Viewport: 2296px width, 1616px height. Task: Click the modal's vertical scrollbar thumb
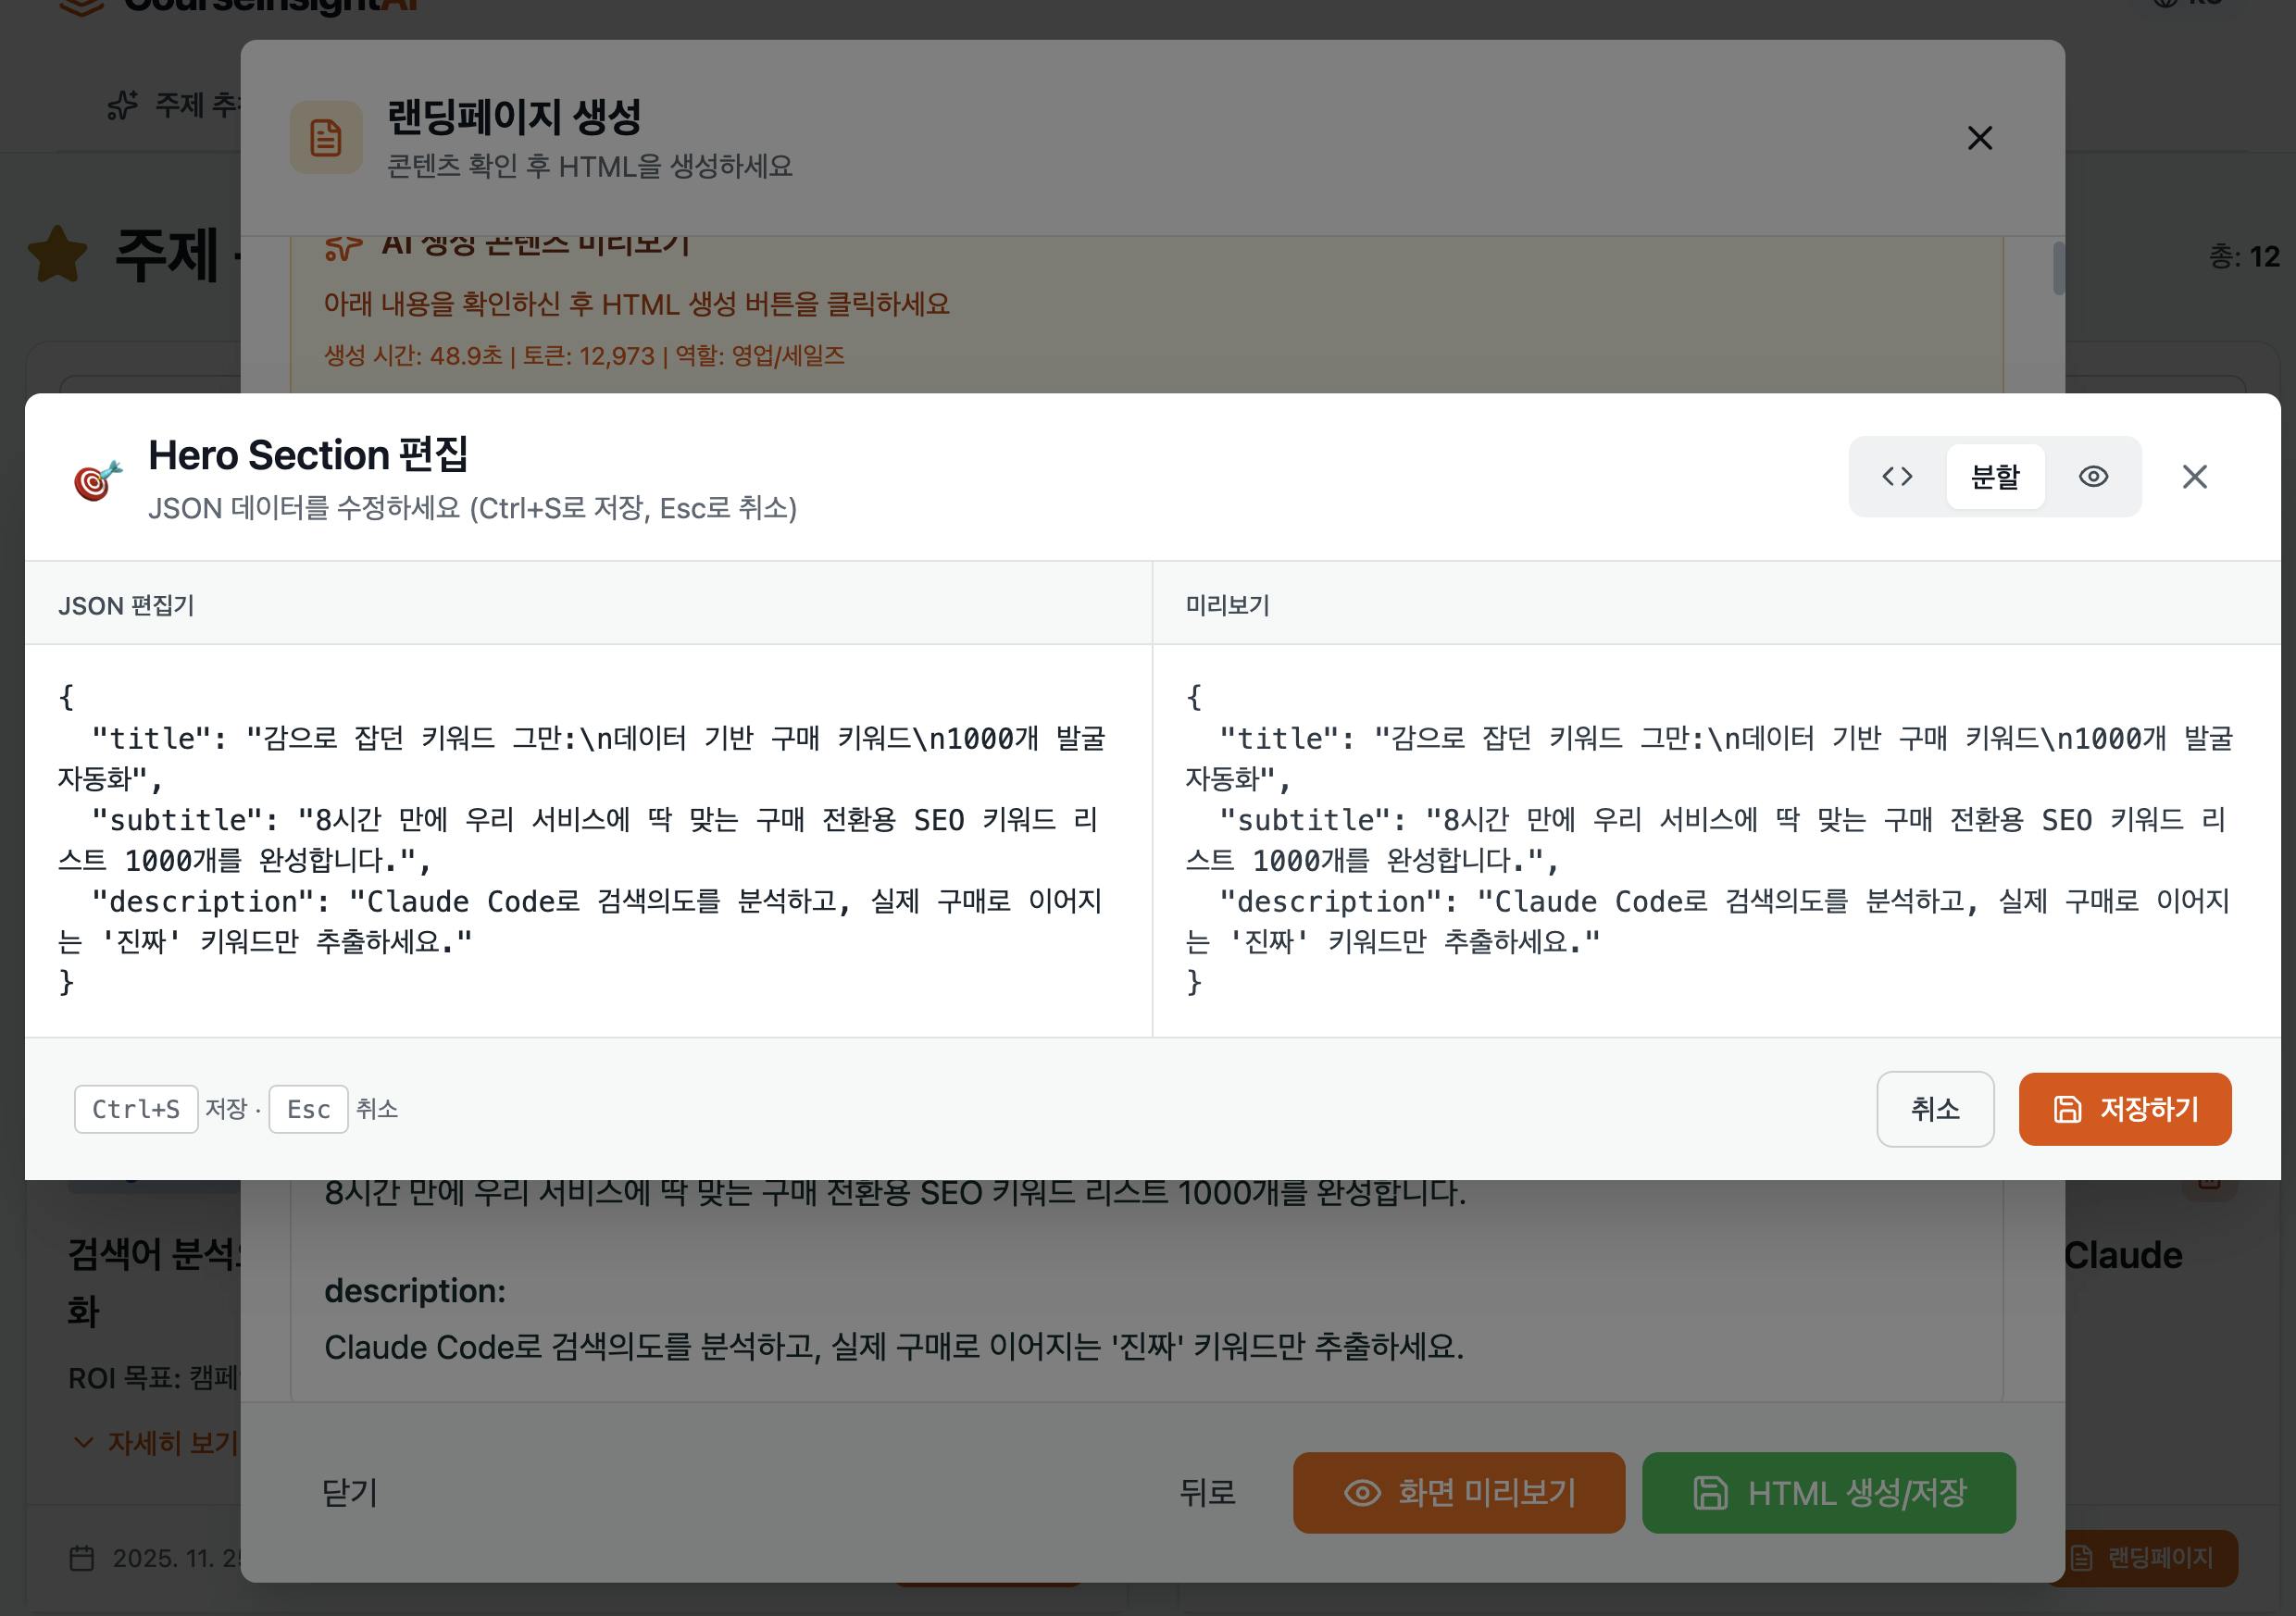coord(2058,268)
